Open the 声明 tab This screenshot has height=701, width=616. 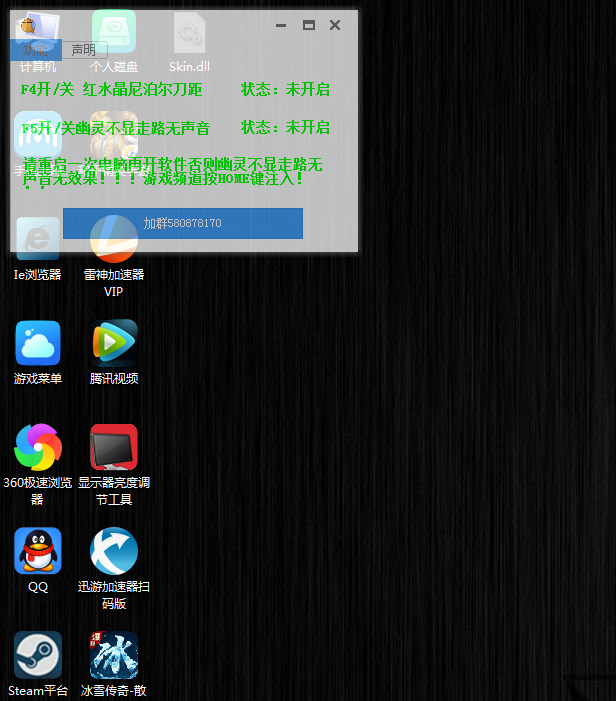(x=84, y=50)
